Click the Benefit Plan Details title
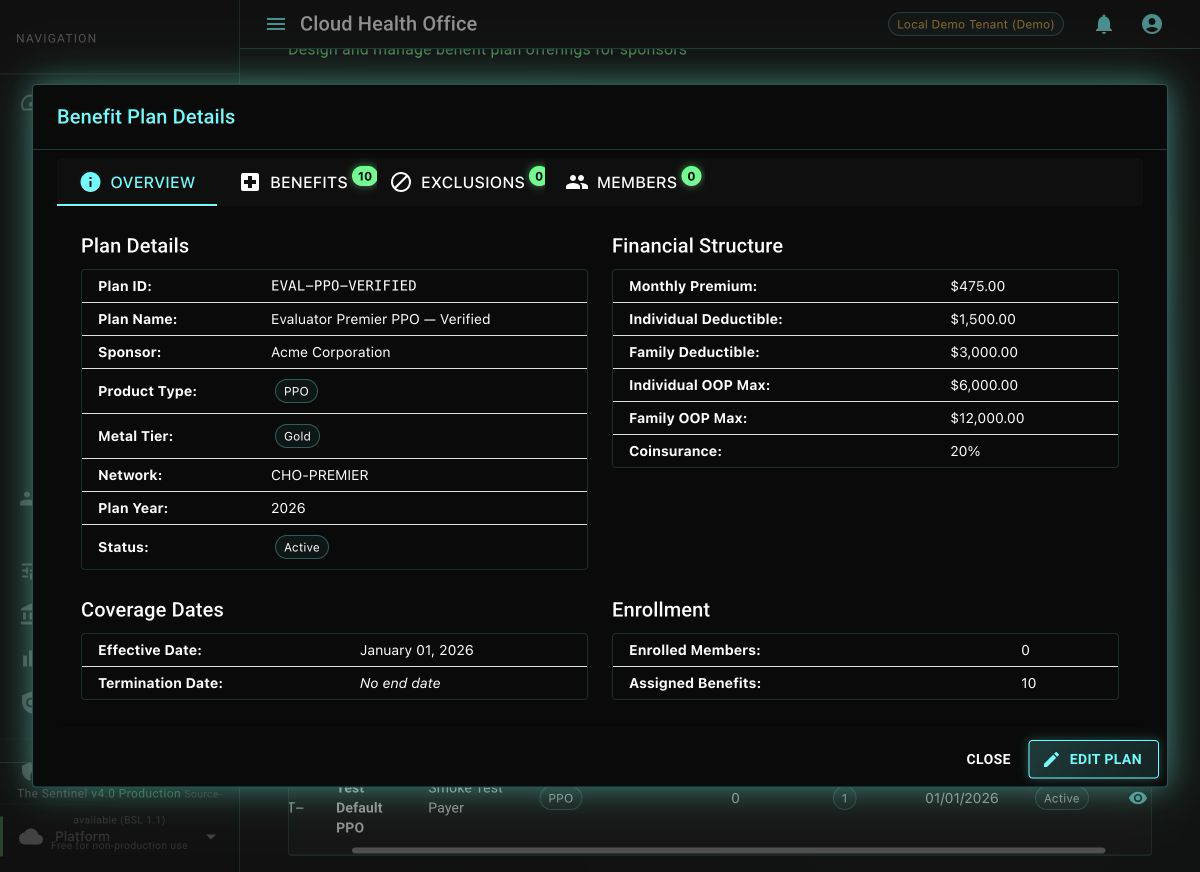 pos(146,116)
